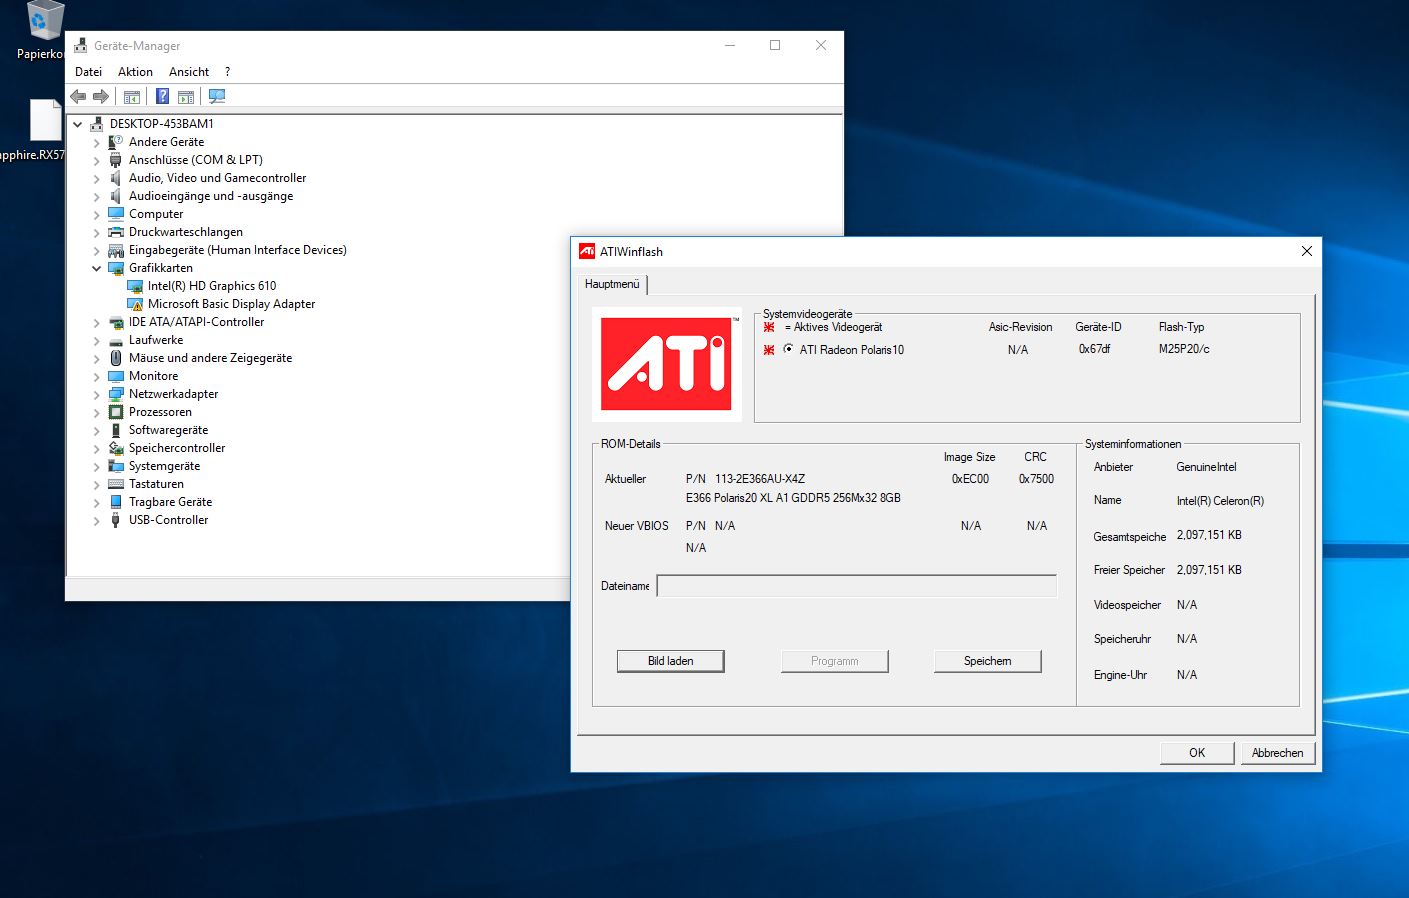This screenshot has width=1409, height=898.
Task: Click the Computer category monitor icon
Action: (116, 214)
